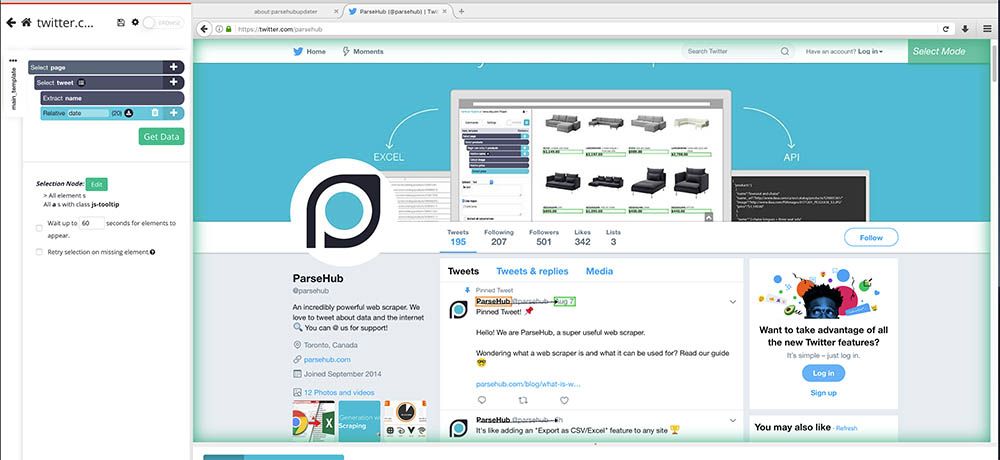Switch to Tweets & replies tab
This screenshot has width=1000, height=460.
[x=532, y=271]
